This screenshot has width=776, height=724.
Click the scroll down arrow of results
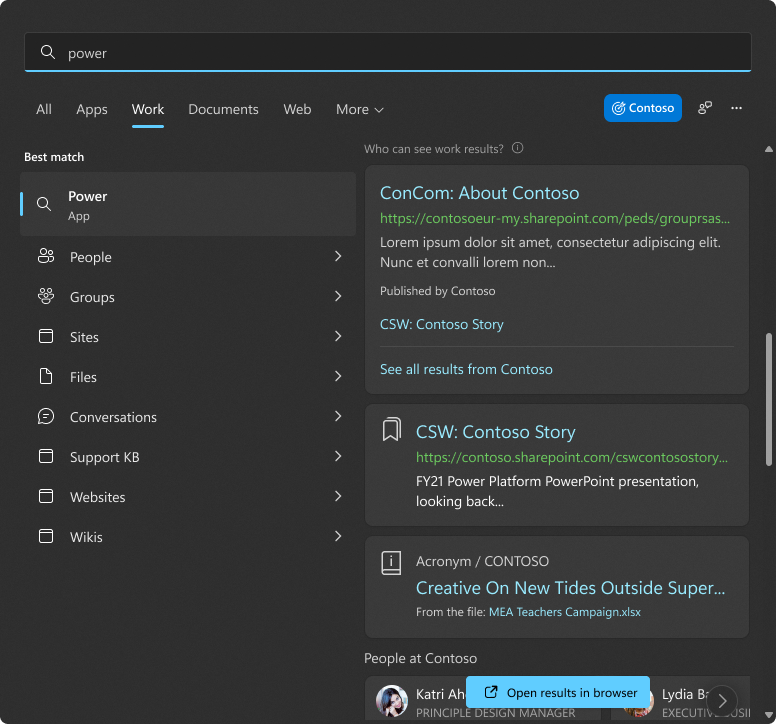[x=769, y=715]
